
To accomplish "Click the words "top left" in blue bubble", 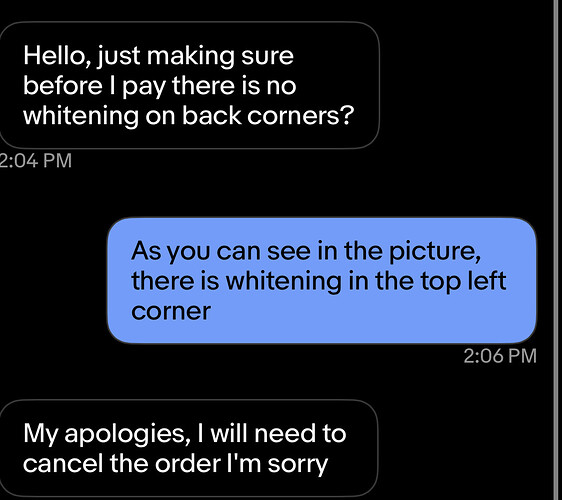I will tap(463, 281).
